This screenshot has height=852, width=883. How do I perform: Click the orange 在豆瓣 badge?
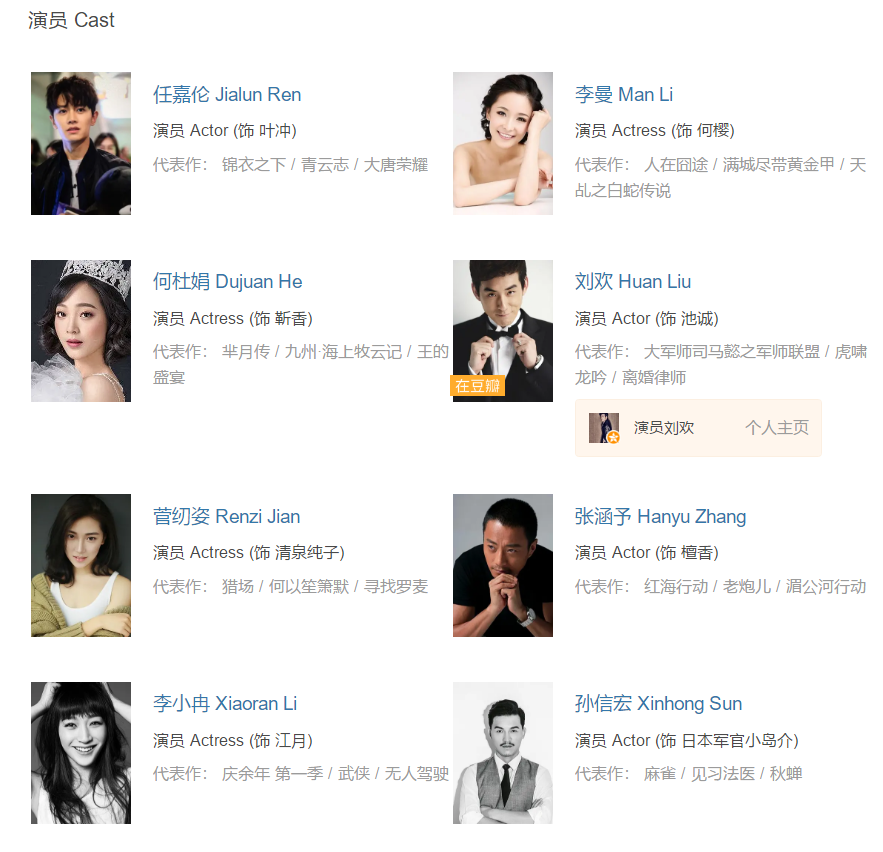[478, 386]
